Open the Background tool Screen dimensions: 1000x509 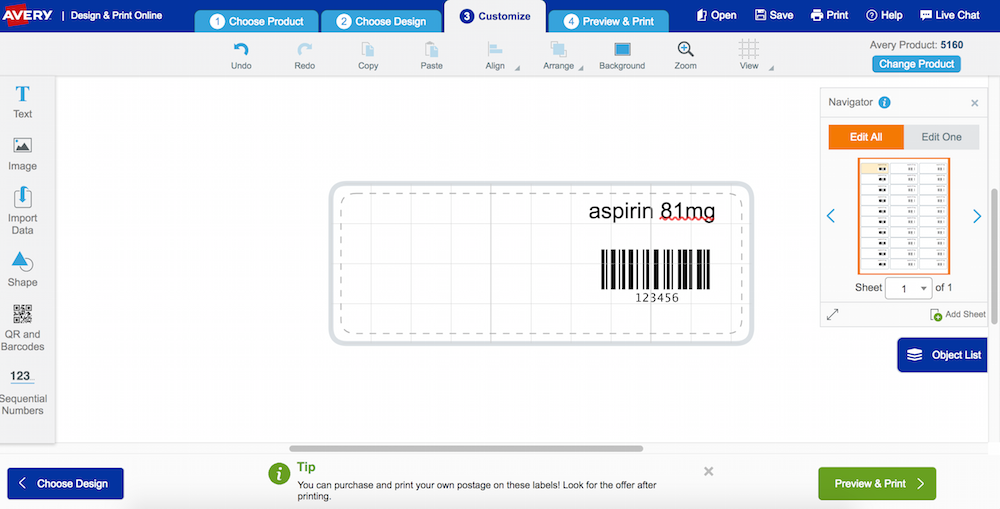pos(622,55)
